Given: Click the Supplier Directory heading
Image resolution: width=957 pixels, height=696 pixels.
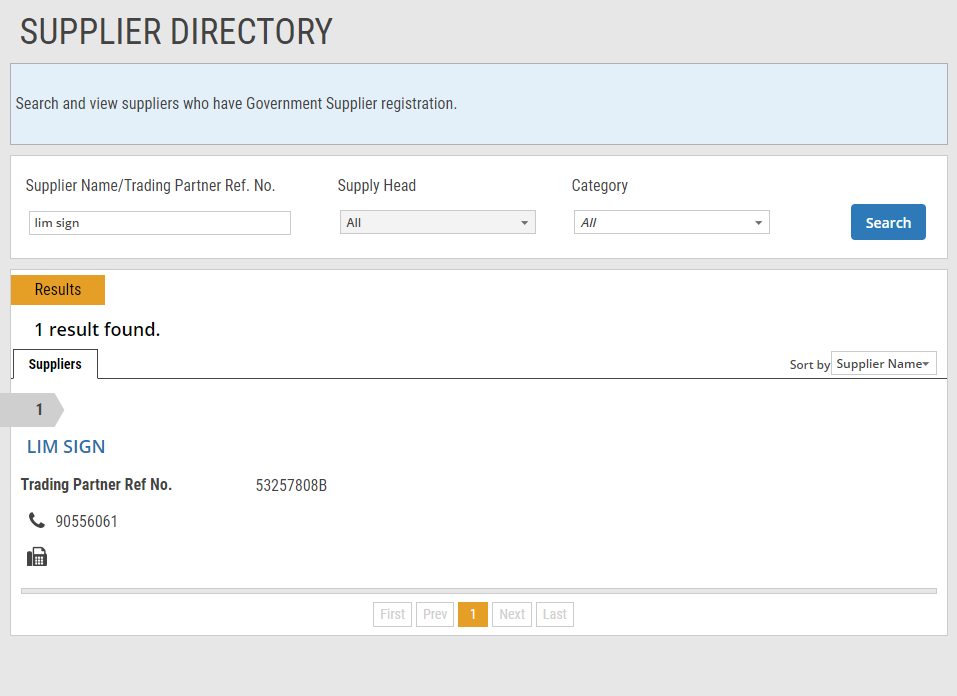Looking at the screenshot, I should 176,31.
